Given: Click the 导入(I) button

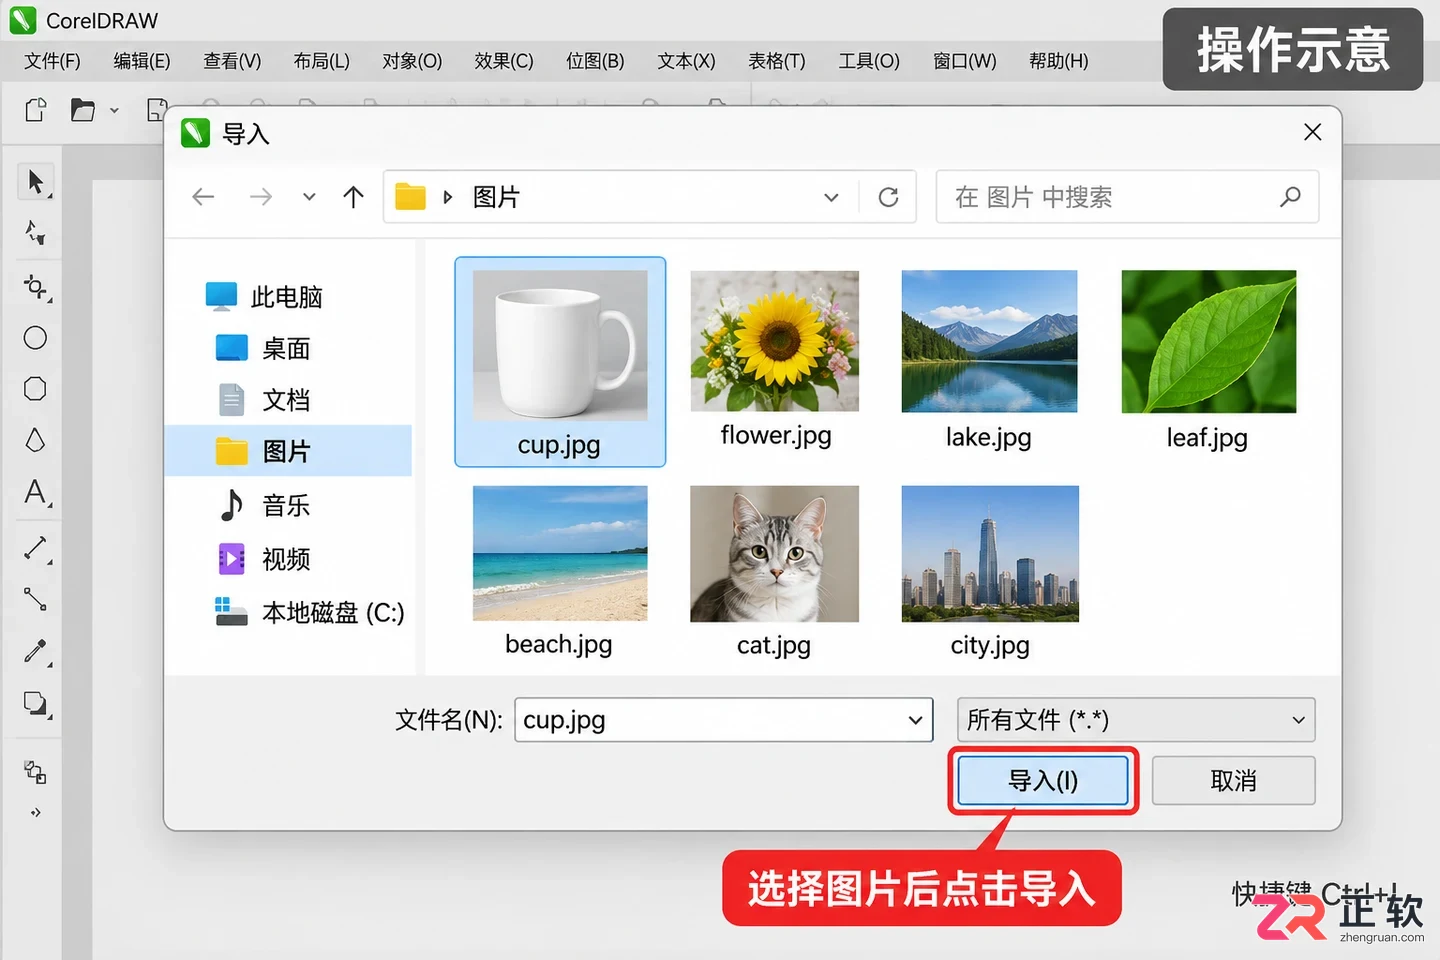Looking at the screenshot, I should click(1043, 781).
